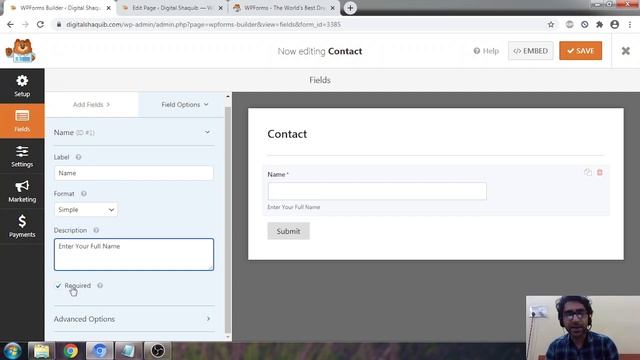Open File Explorer from taskbar
This screenshot has width=640, height=360.
pyautogui.click(x=41, y=351)
